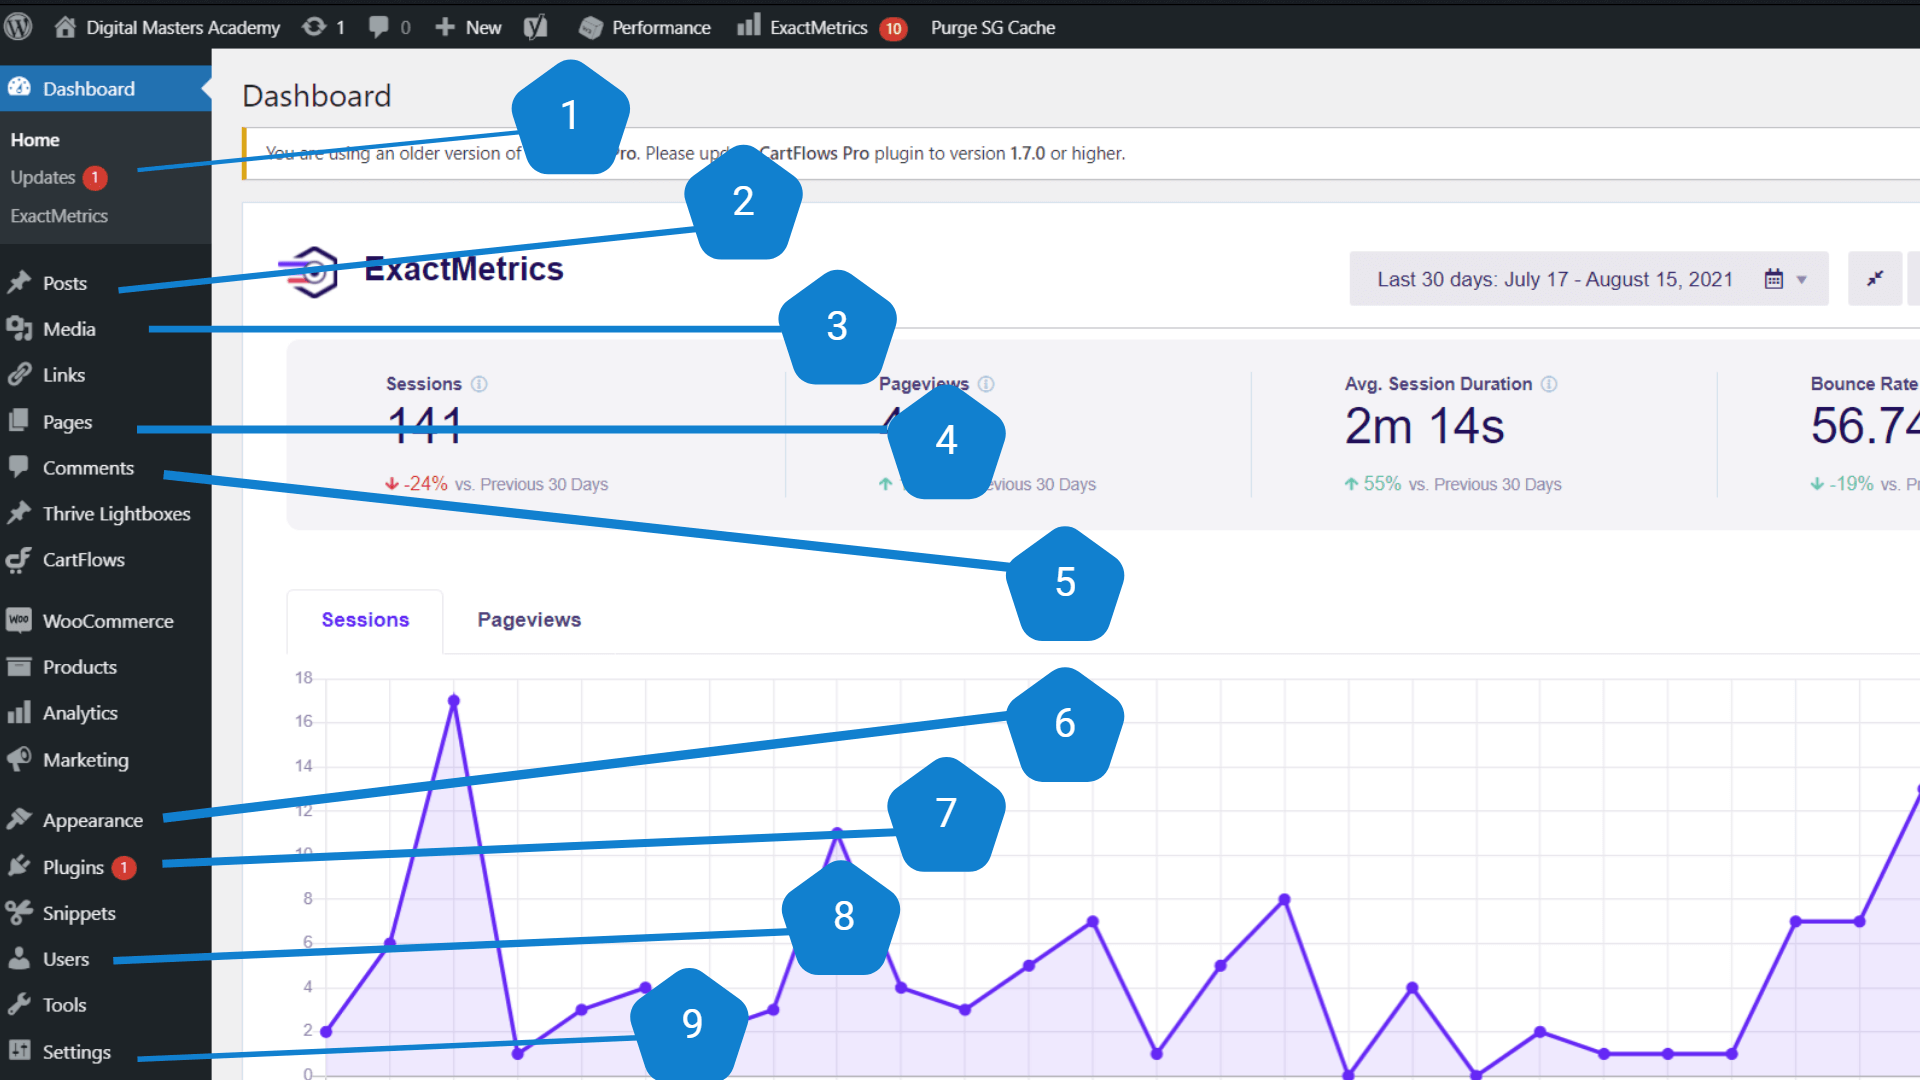
Task: Click the CartFlows icon in sidebar
Action: click(19, 559)
